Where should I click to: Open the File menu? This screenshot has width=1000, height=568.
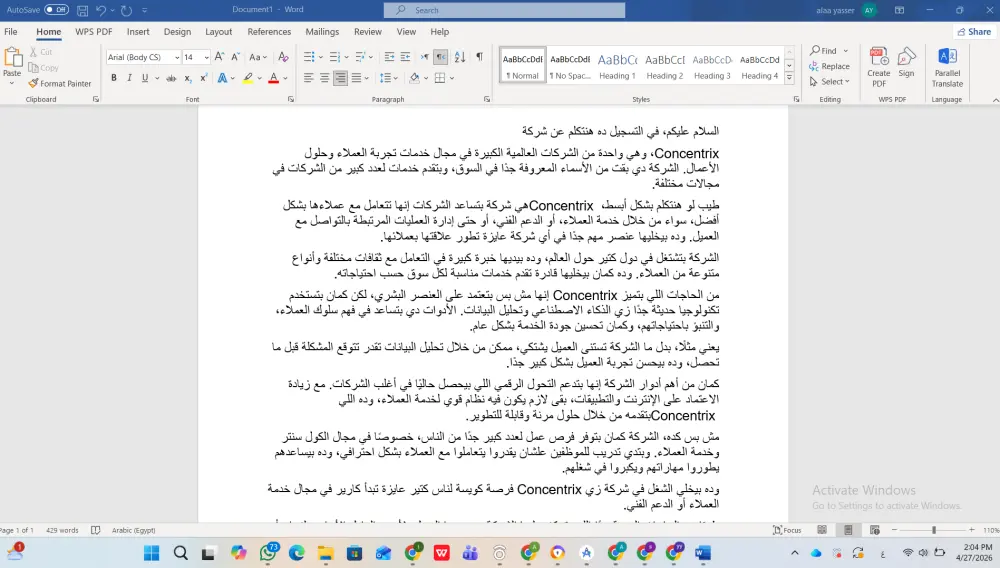pos(11,31)
